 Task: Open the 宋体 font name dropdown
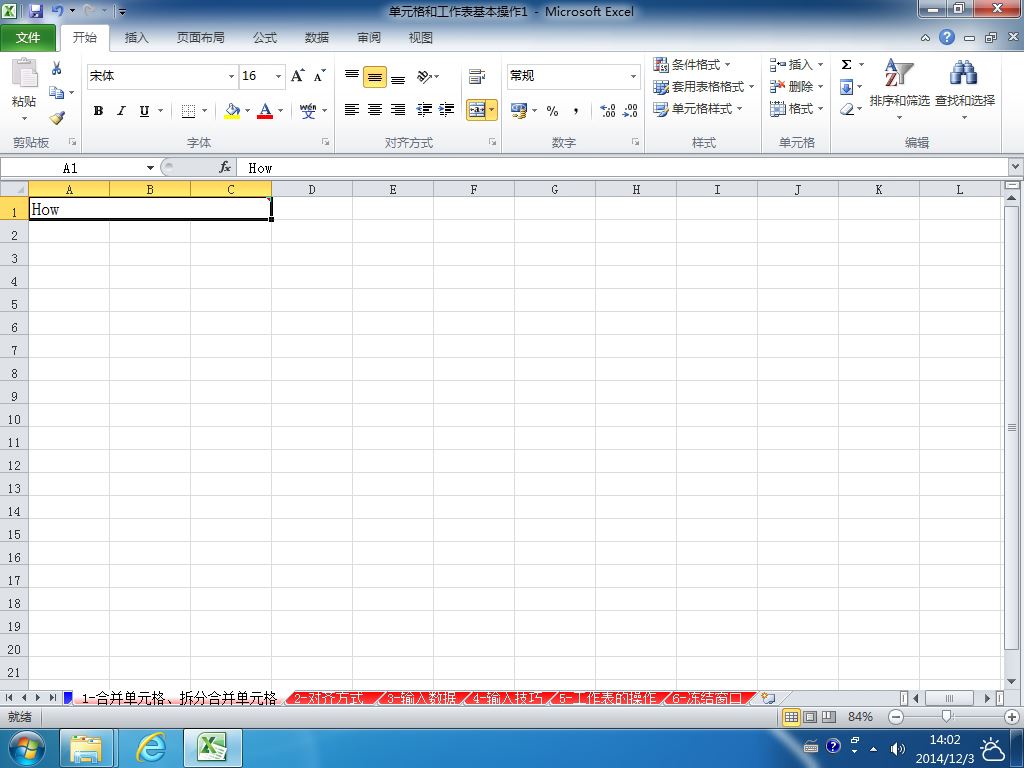(x=231, y=76)
